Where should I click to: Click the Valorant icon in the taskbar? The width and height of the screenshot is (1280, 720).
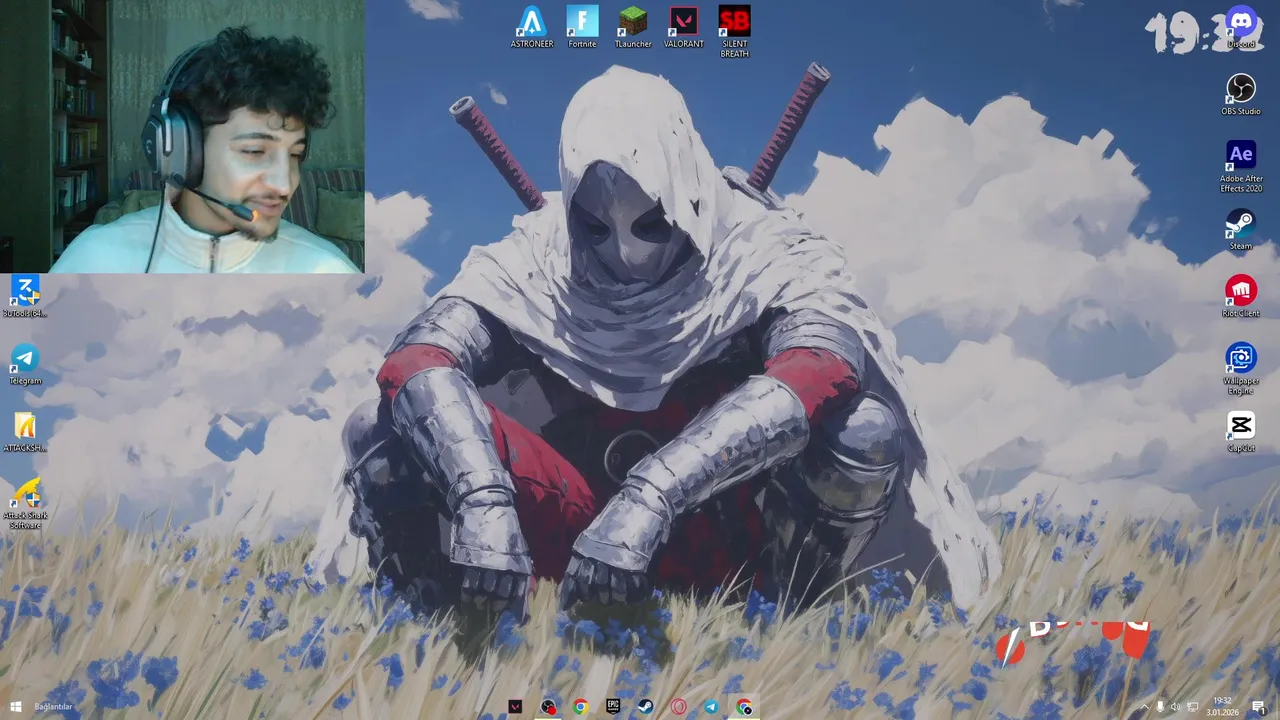tap(515, 707)
